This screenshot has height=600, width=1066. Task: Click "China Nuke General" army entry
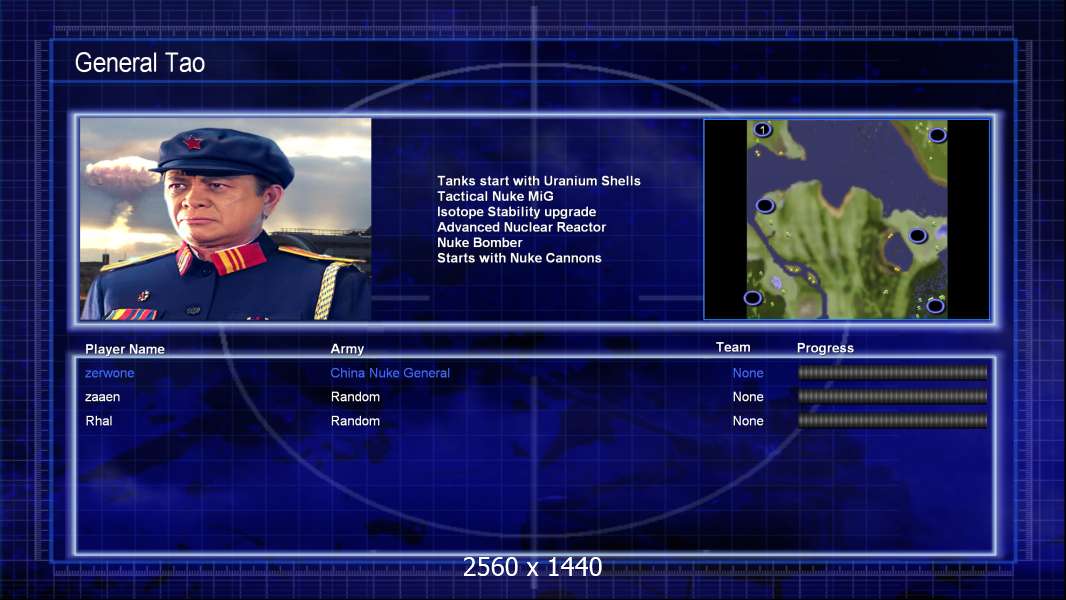pos(390,372)
